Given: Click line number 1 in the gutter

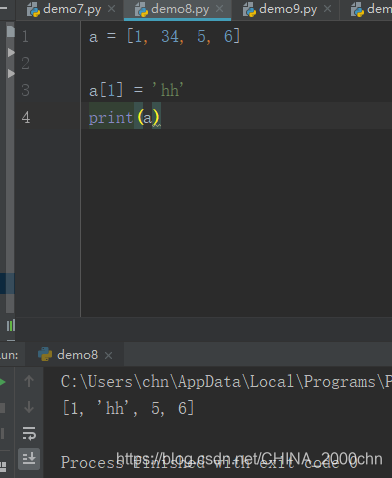Looking at the screenshot, I should tap(25, 36).
